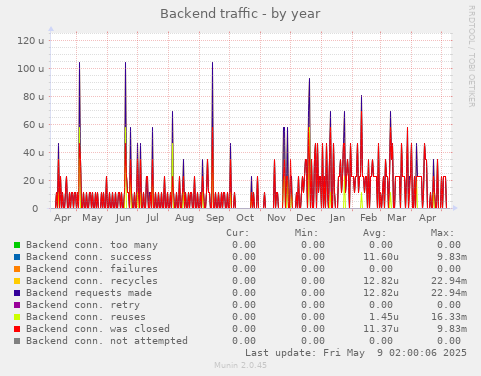Click the 'Max:' column header
This screenshot has height=376, width=481.
click(x=442, y=233)
